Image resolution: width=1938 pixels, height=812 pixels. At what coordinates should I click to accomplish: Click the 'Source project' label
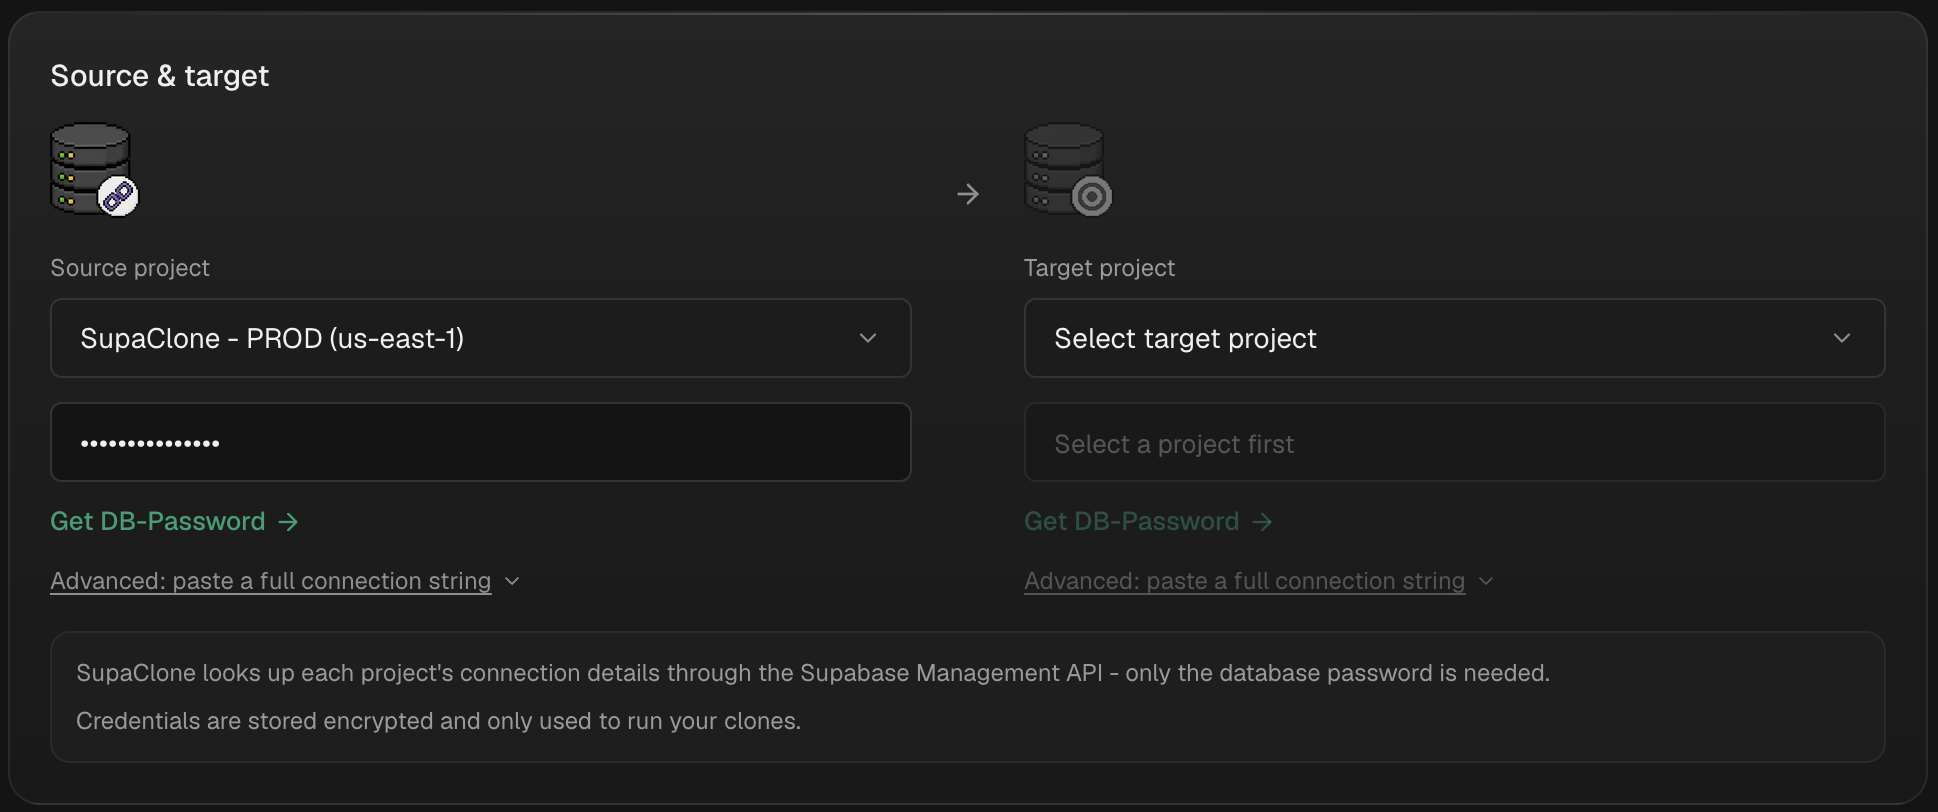[x=130, y=268]
